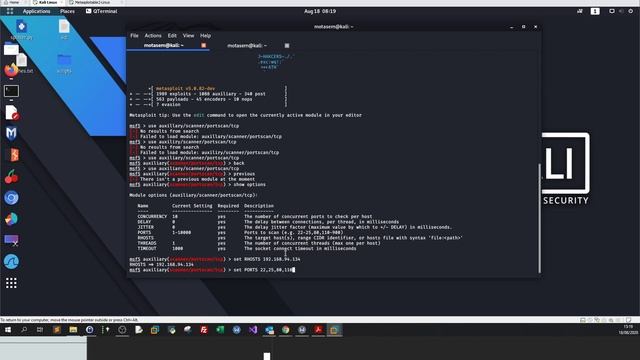The image size is (640, 360).
Task: Open Visual Studio on the Windows taskbar
Action: (x=253, y=330)
